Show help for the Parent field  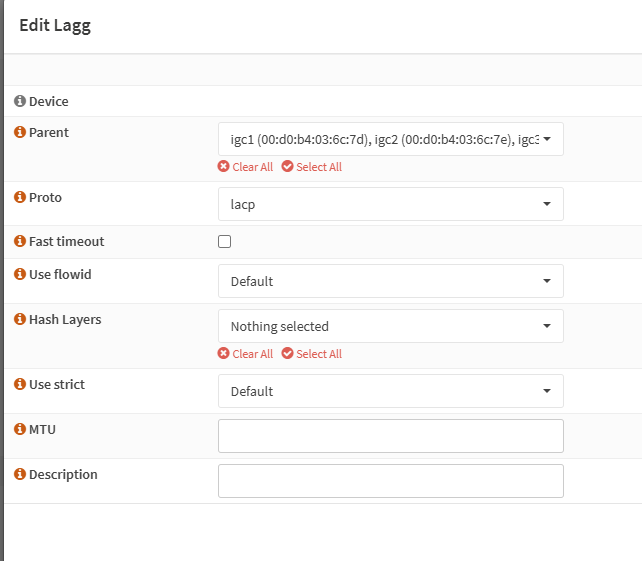click(x=20, y=132)
